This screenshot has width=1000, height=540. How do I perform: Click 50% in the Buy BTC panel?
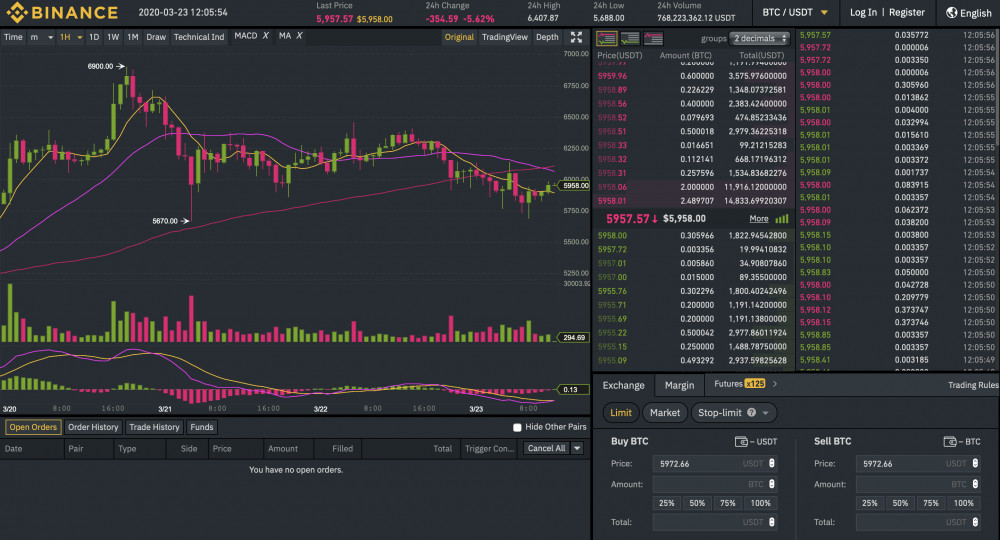[x=697, y=503]
